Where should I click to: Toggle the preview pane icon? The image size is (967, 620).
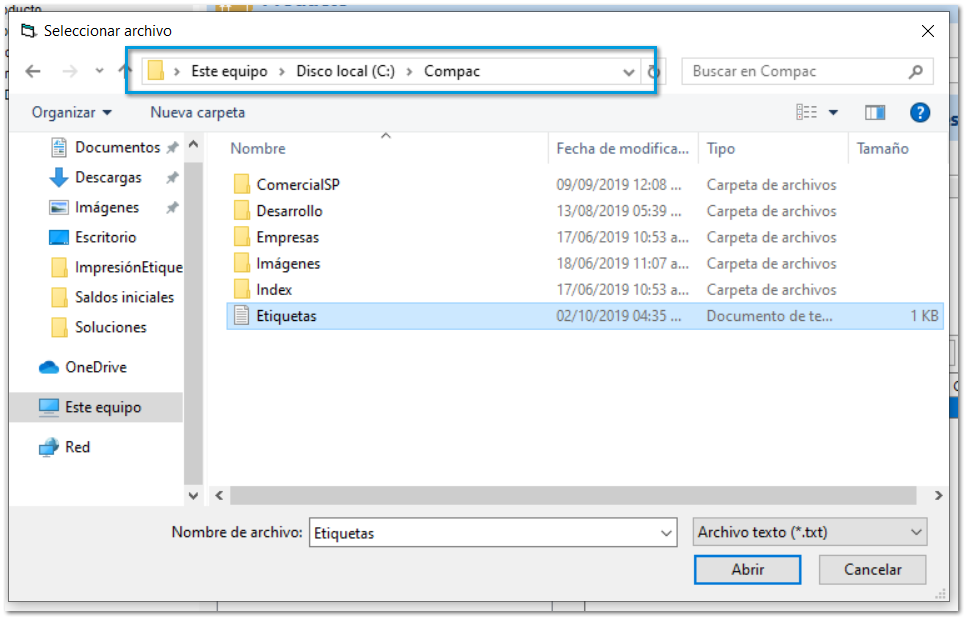click(875, 112)
